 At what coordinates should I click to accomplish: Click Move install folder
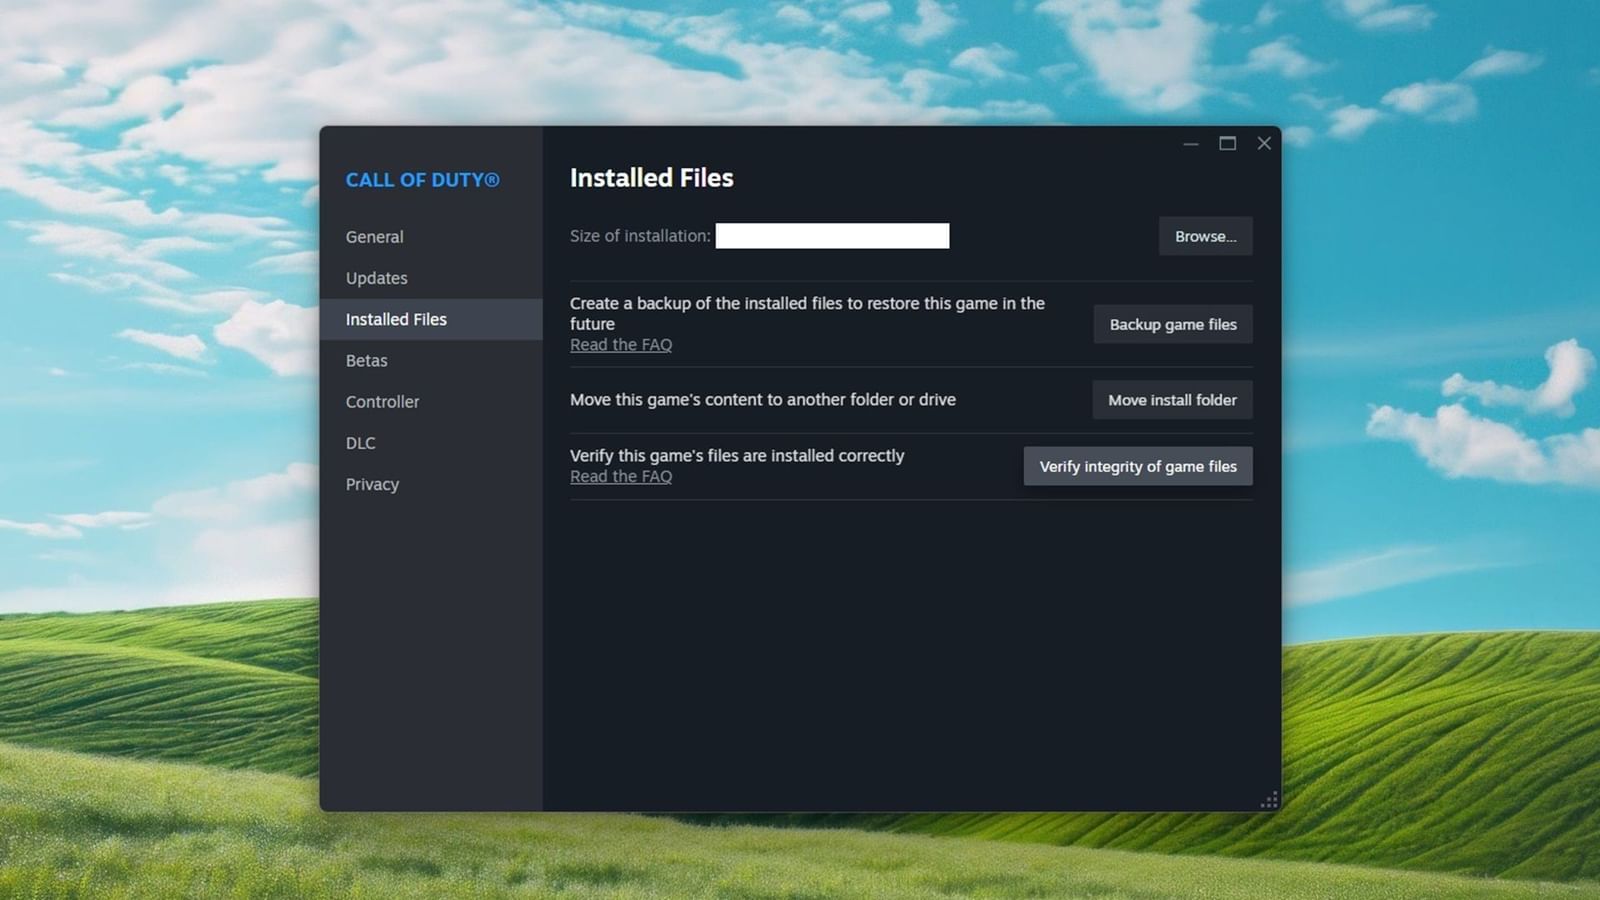(x=1171, y=399)
